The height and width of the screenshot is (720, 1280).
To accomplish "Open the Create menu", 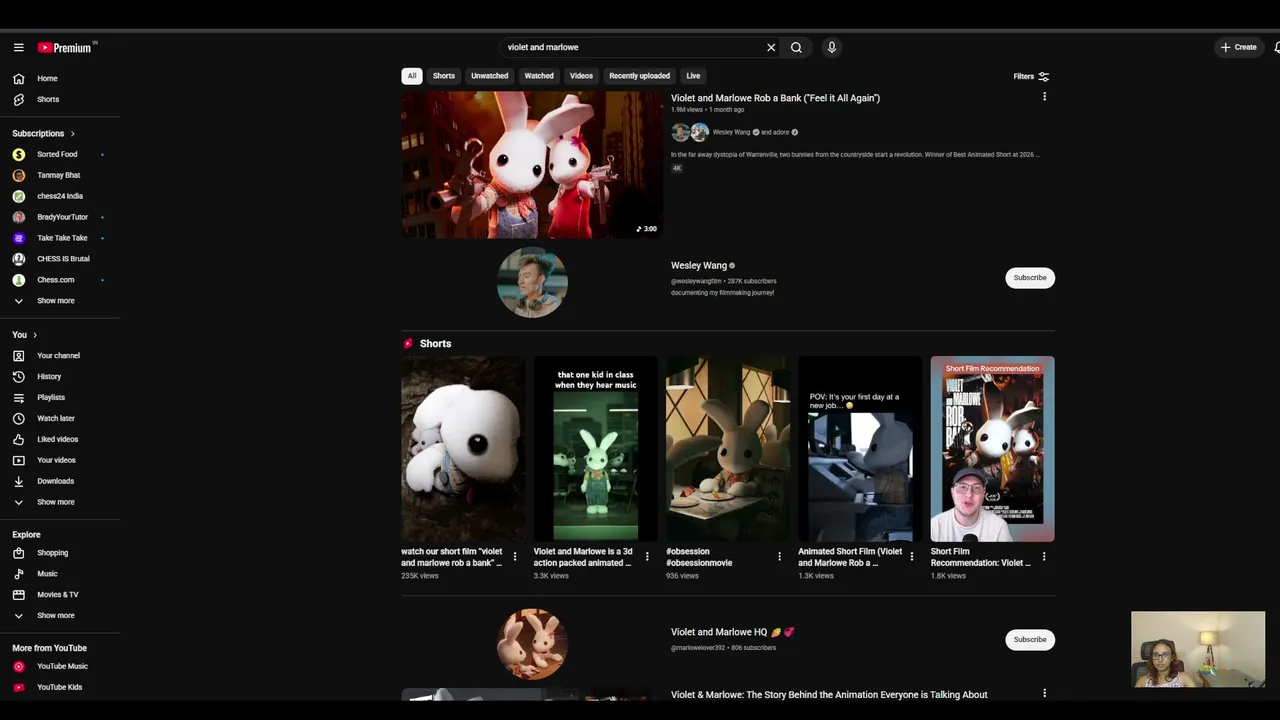I will pos(1238,47).
